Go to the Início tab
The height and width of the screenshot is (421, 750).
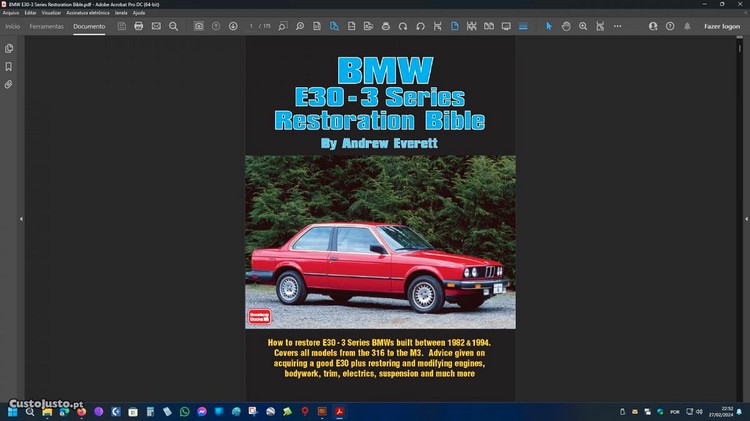click(x=13, y=26)
